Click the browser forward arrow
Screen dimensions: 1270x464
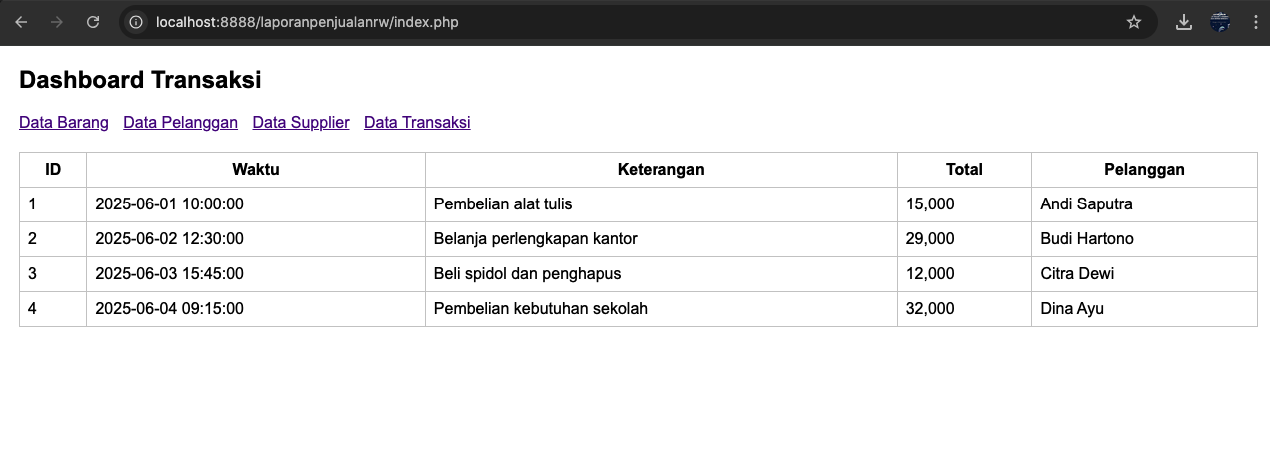(57, 22)
